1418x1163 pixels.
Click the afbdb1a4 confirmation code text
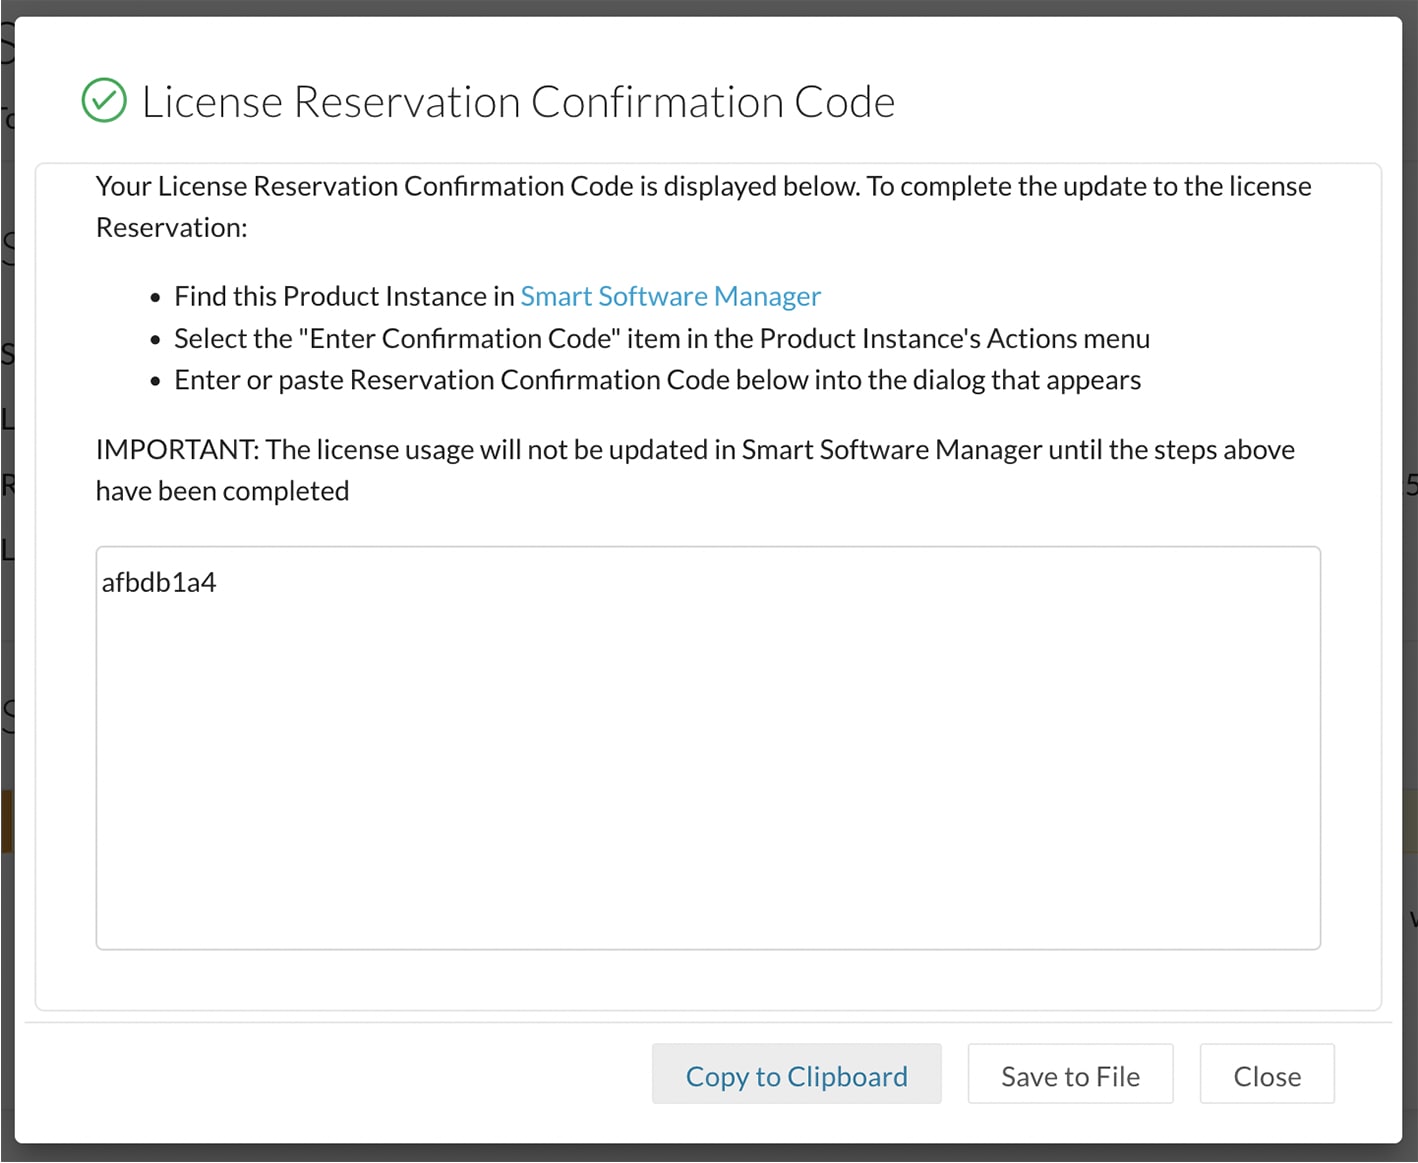(159, 582)
